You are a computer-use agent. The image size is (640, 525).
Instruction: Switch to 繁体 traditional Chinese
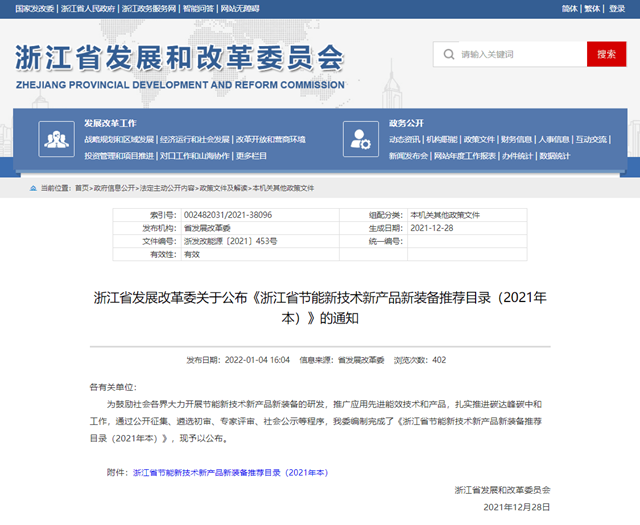pyautogui.click(x=593, y=8)
